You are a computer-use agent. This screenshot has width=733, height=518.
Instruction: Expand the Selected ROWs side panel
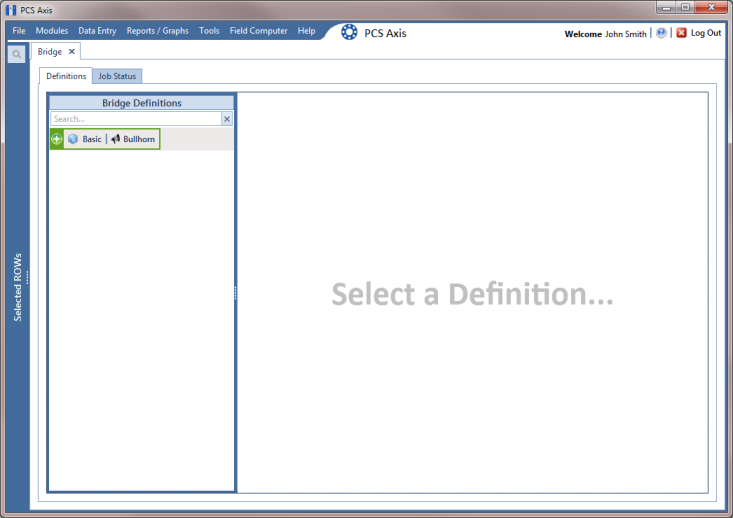point(18,287)
